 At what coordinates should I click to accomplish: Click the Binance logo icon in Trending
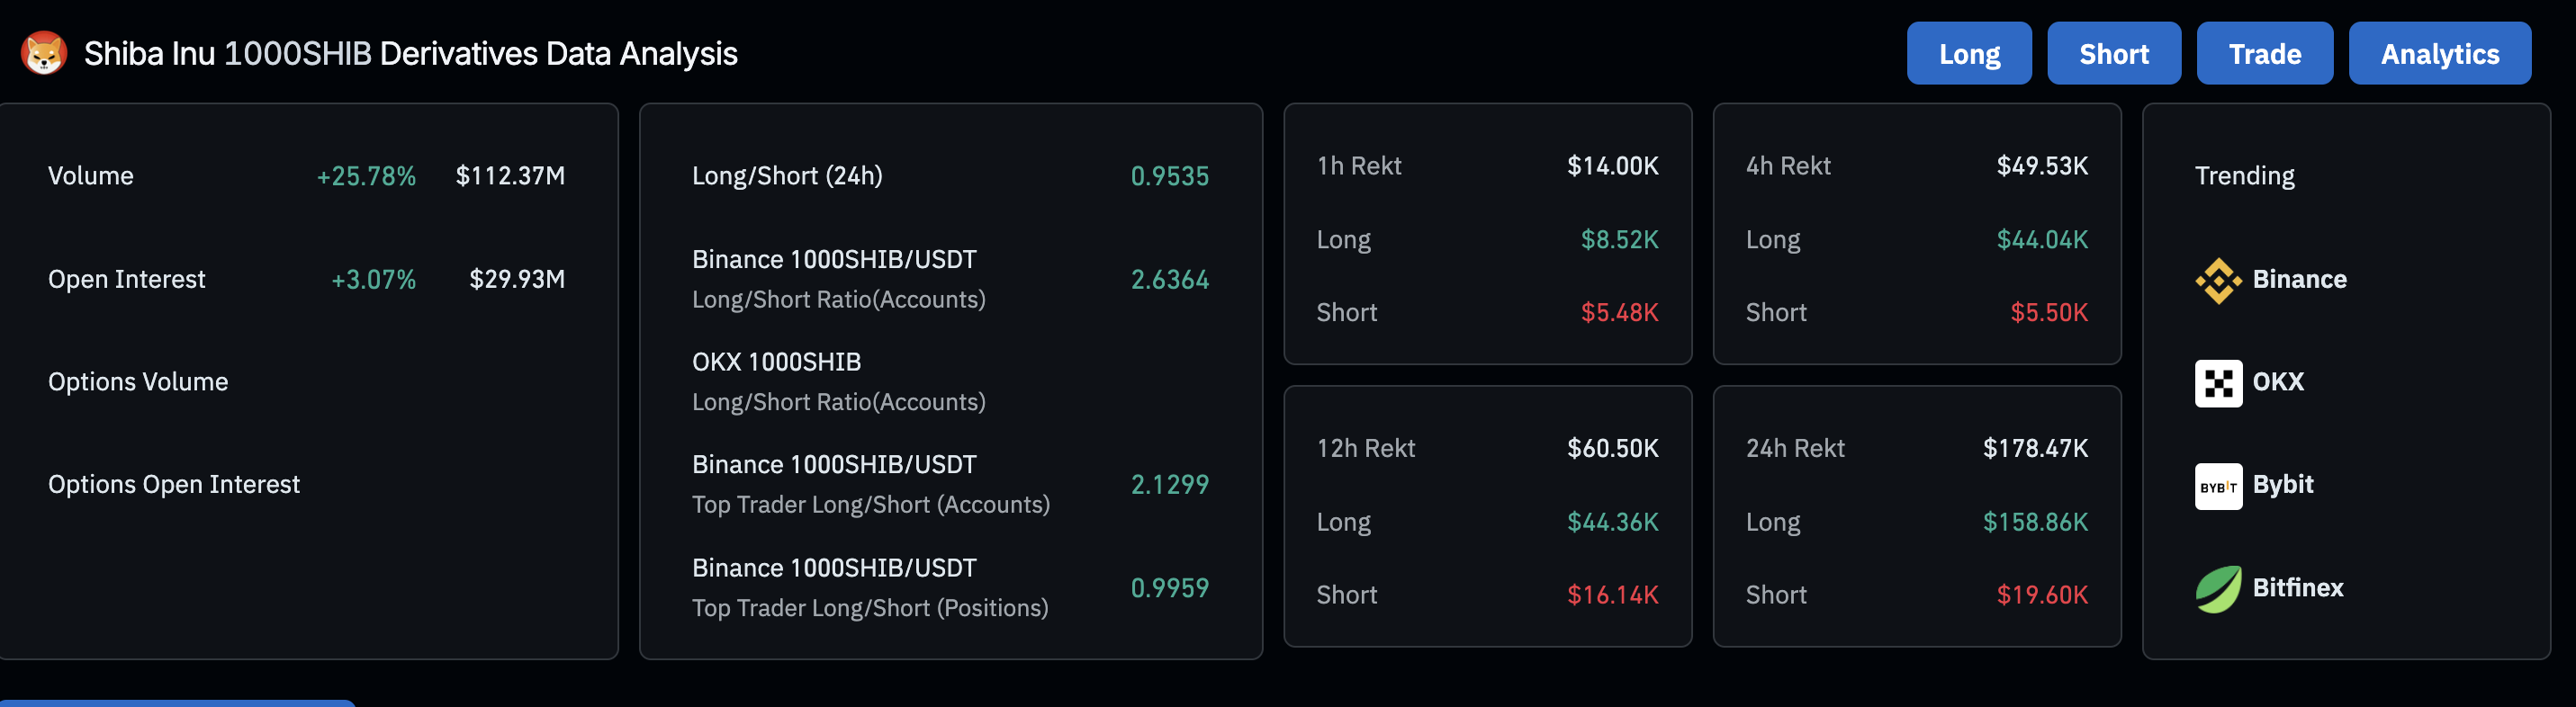tap(2217, 280)
